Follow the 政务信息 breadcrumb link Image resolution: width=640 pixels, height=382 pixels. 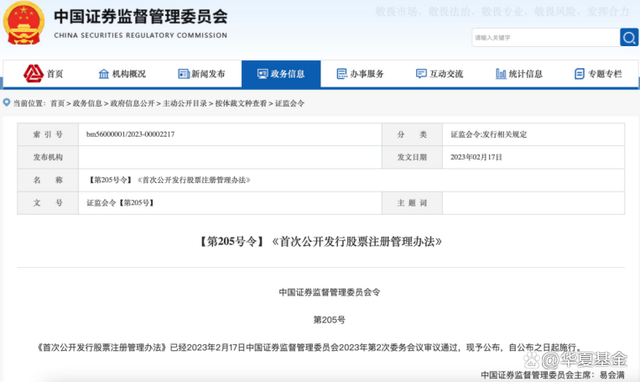click(87, 103)
